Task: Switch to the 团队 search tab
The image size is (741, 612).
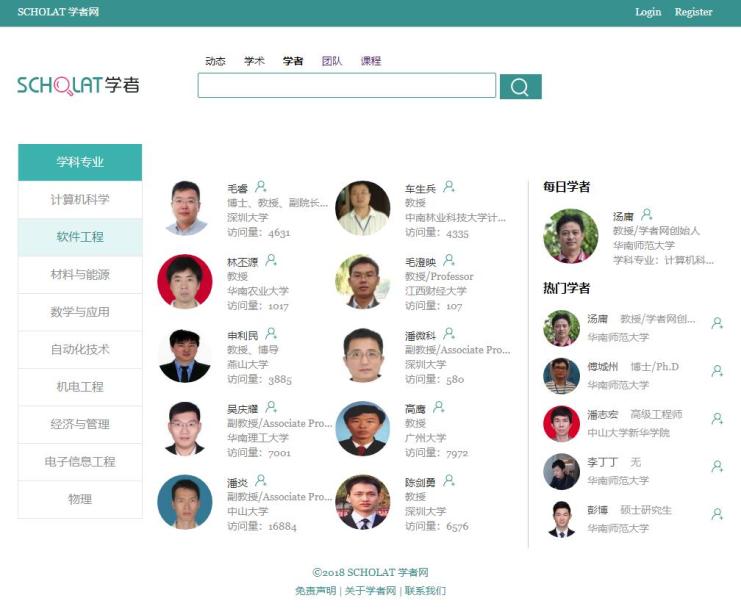Action: (x=332, y=61)
